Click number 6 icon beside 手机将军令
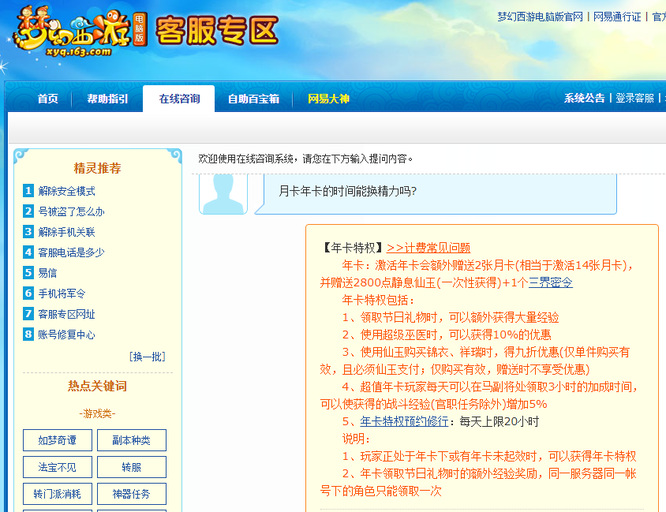This screenshot has width=666, height=512. tap(28, 293)
